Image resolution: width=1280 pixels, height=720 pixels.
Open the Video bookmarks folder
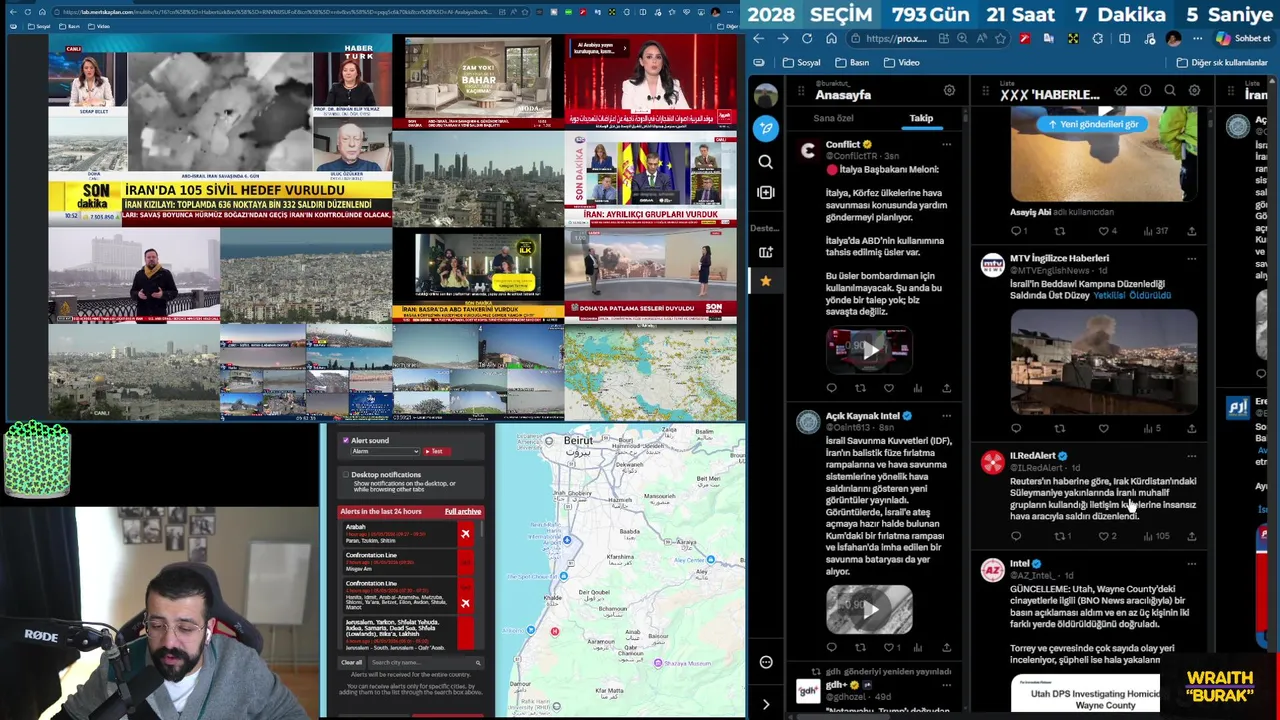(x=901, y=62)
